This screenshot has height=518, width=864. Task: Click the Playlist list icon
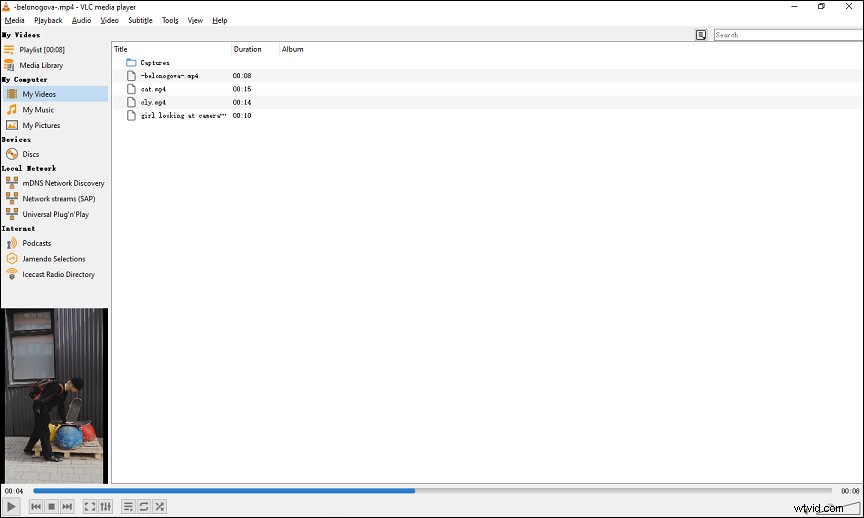[x=9, y=50]
